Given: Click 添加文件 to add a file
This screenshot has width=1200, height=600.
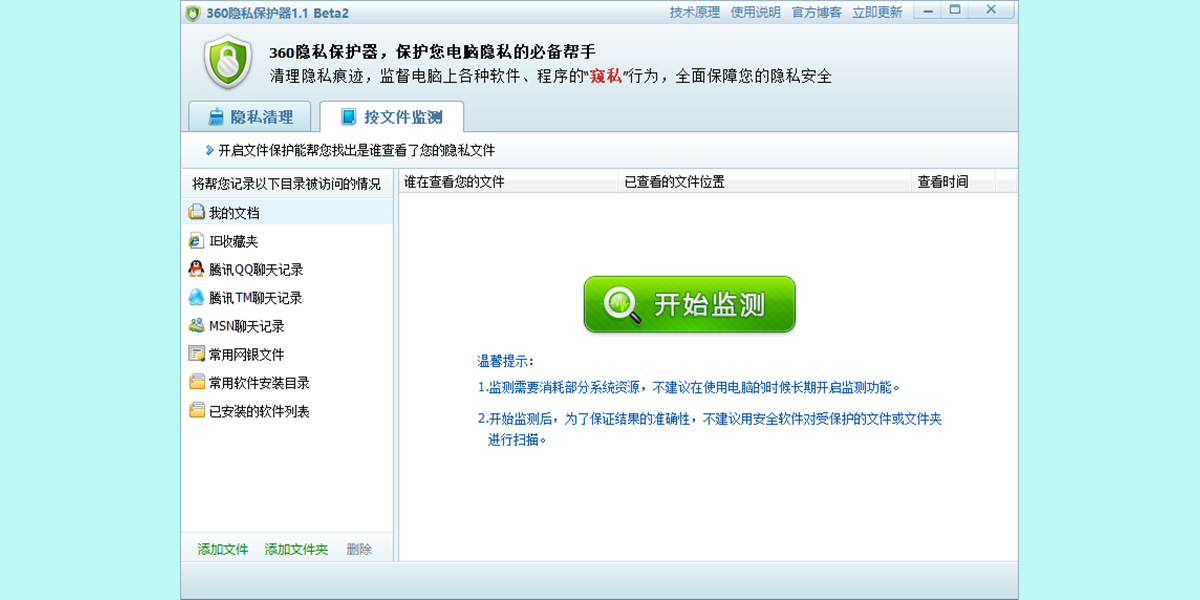Looking at the screenshot, I should [223, 549].
